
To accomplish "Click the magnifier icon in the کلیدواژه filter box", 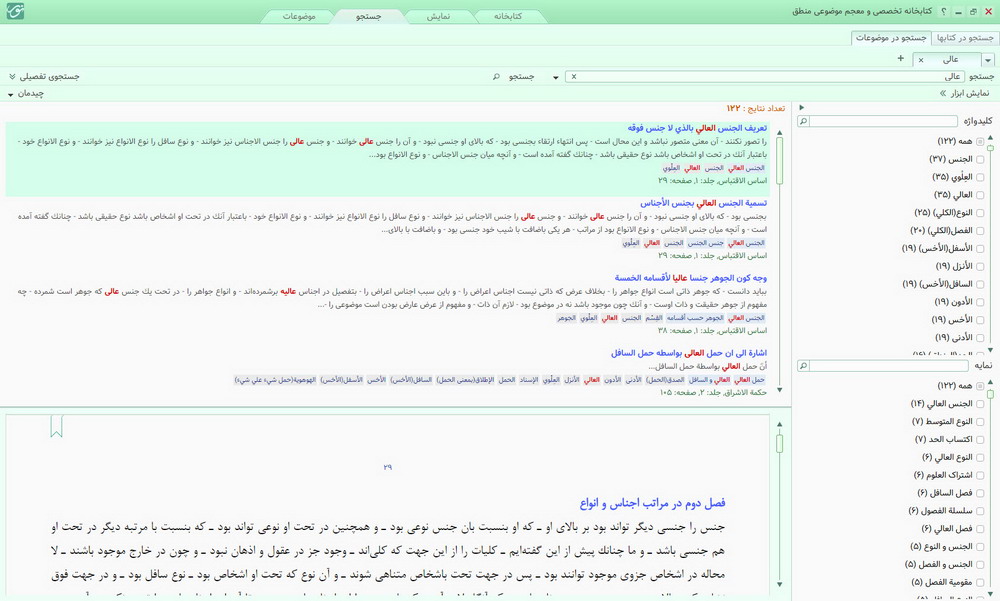I will coord(804,121).
